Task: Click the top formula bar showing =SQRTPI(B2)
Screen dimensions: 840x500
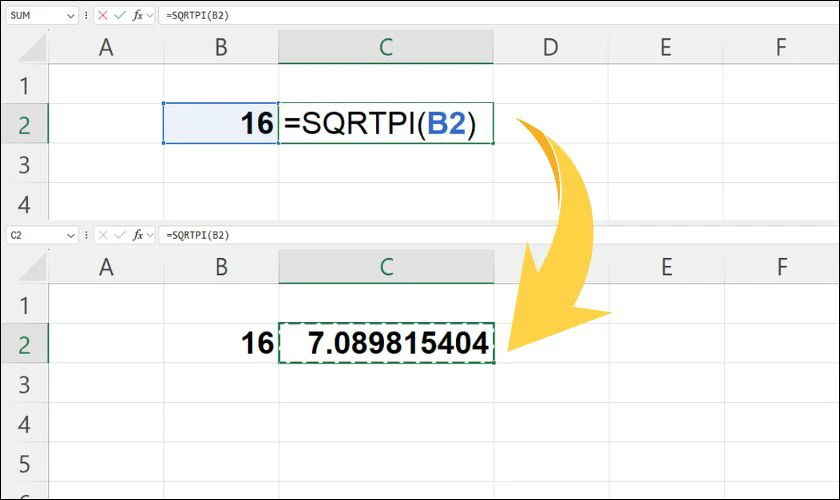Action: (x=498, y=16)
